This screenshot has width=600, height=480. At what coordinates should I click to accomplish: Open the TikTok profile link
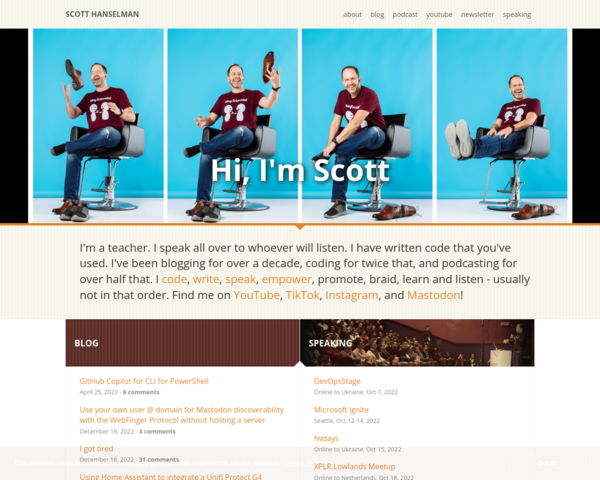pyautogui.click(x=302, y=295)
